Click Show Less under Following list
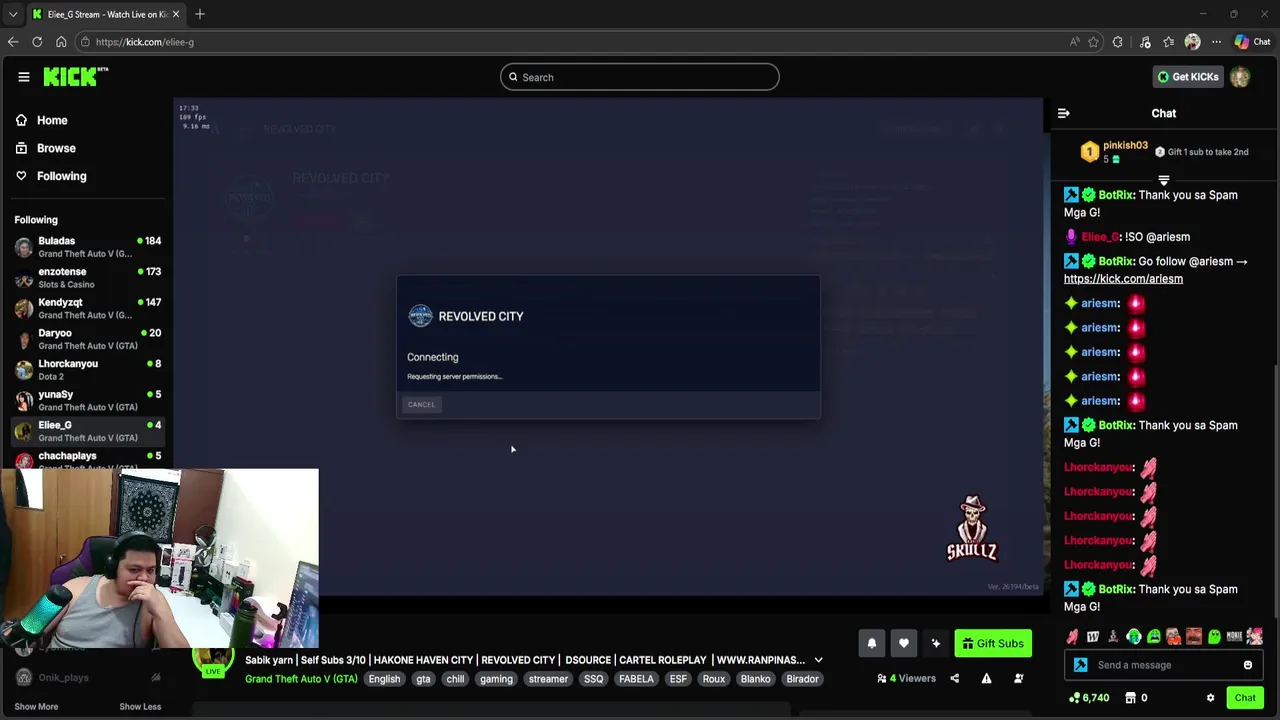 [x=140, y=706]
